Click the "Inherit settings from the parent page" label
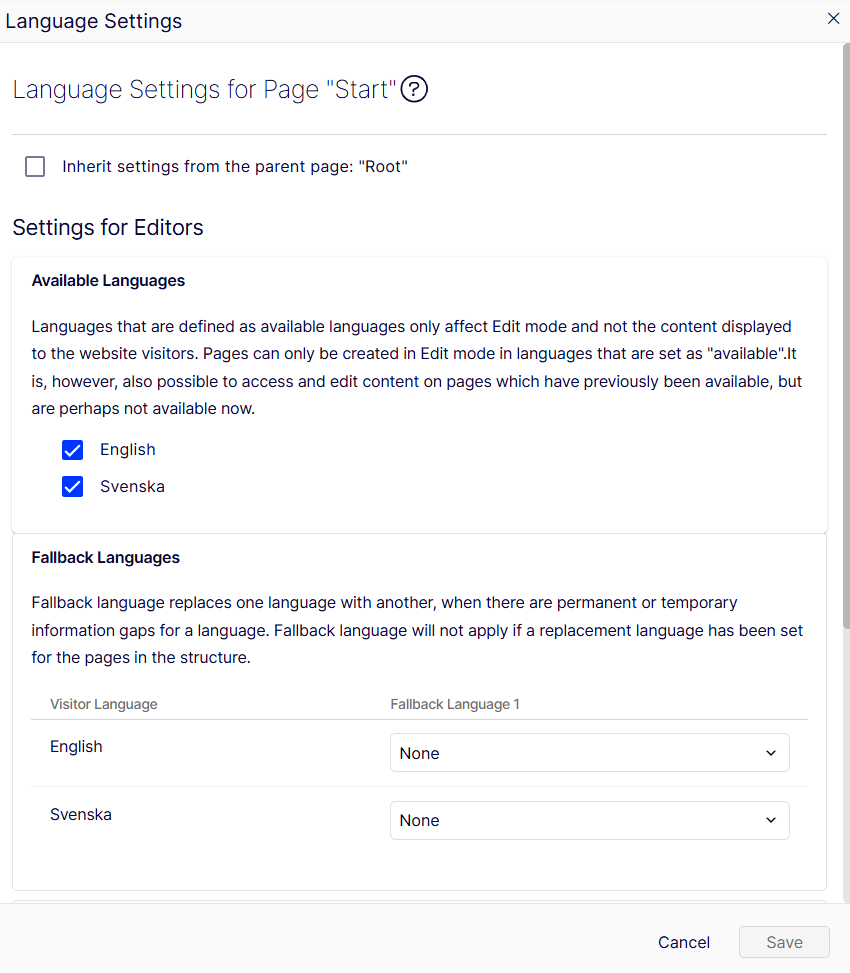The image size is (850, 973). coord(235,166)
